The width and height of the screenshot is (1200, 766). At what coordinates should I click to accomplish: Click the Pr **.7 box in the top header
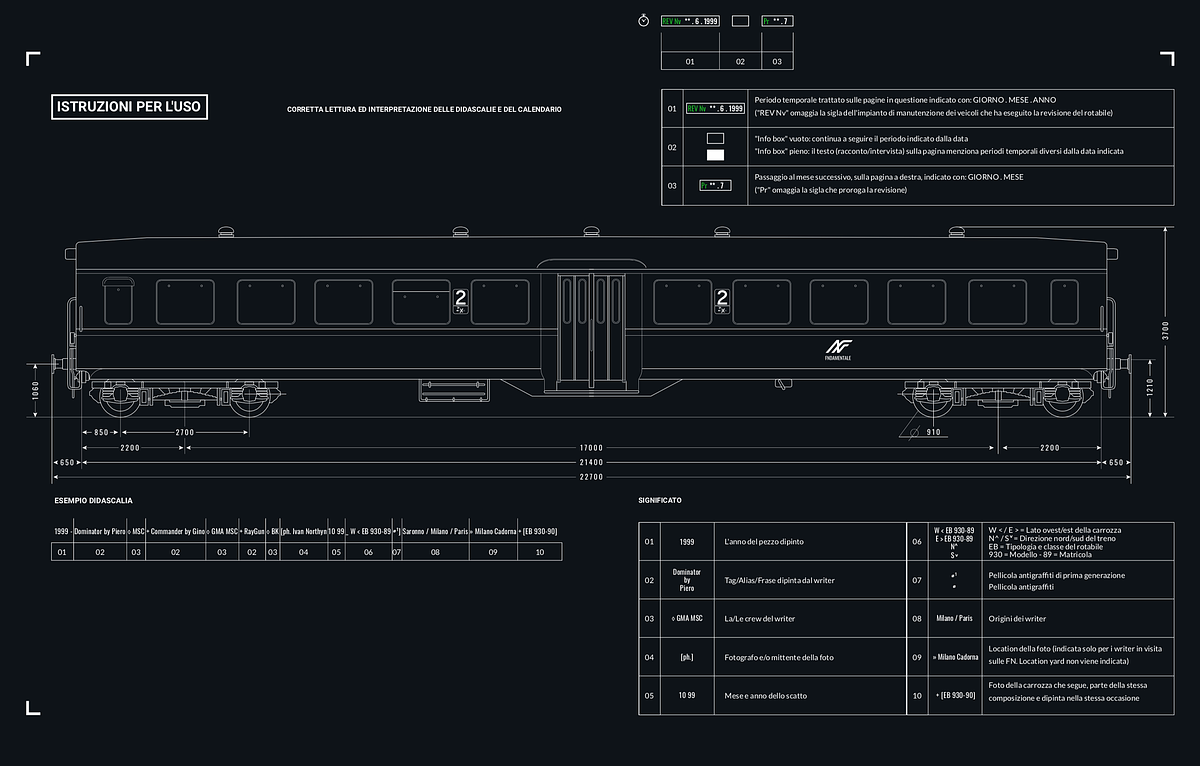777,20
